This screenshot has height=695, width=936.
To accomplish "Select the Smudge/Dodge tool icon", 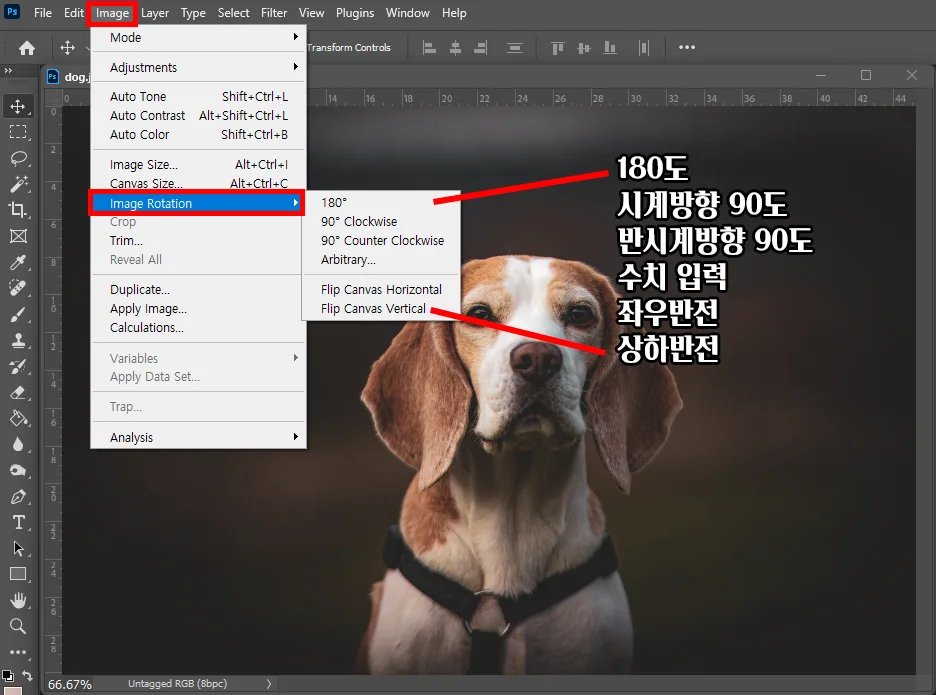I will point(18,470).
